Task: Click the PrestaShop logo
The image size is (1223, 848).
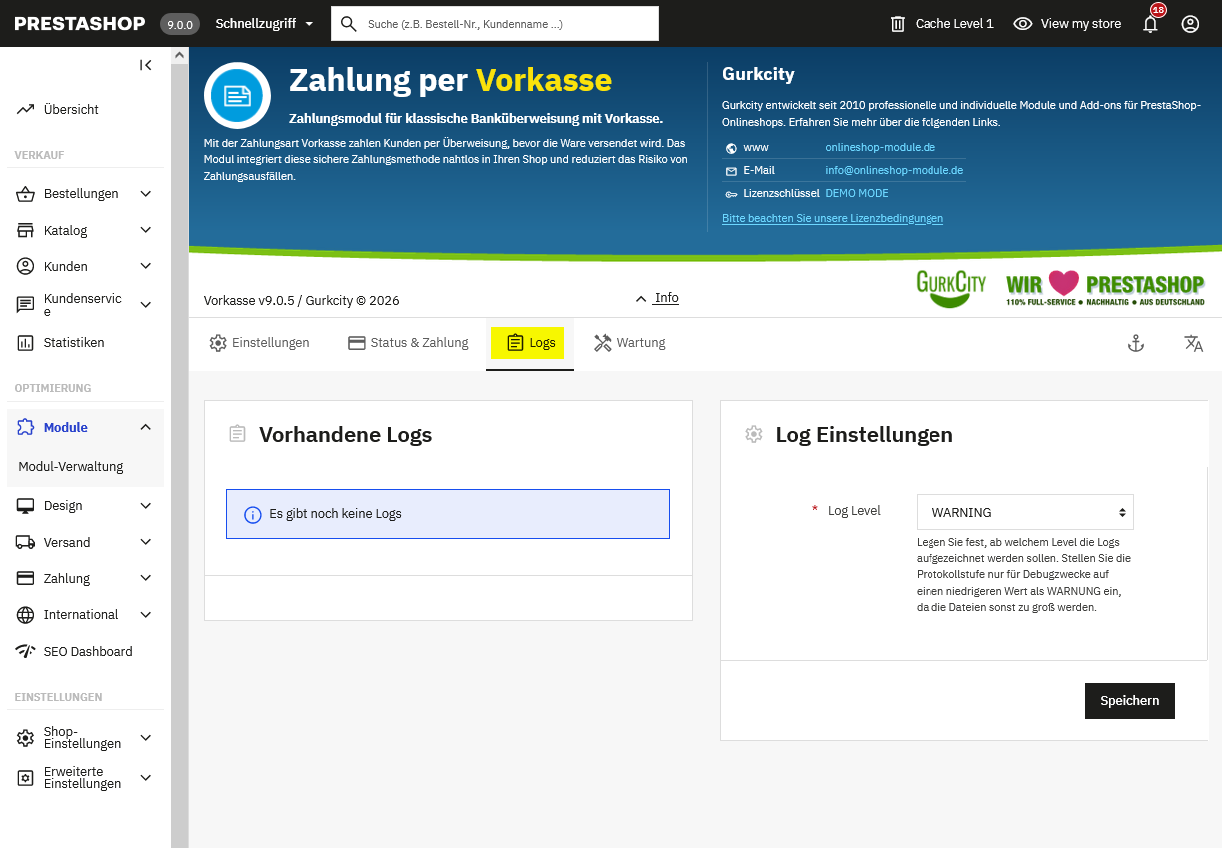Action: pos(80,24)
